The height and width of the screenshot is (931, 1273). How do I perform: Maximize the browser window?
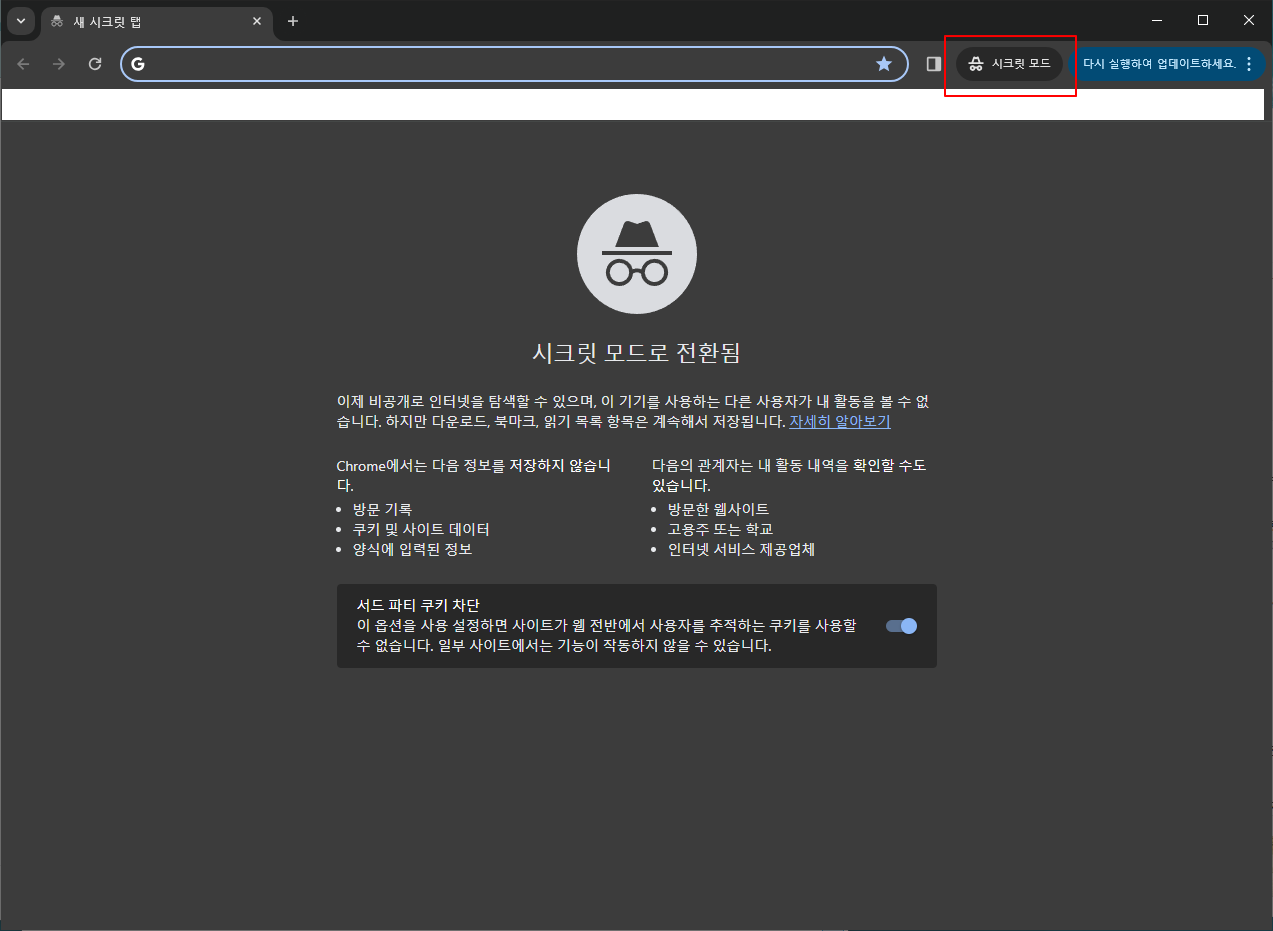[x=1202, y=20]
